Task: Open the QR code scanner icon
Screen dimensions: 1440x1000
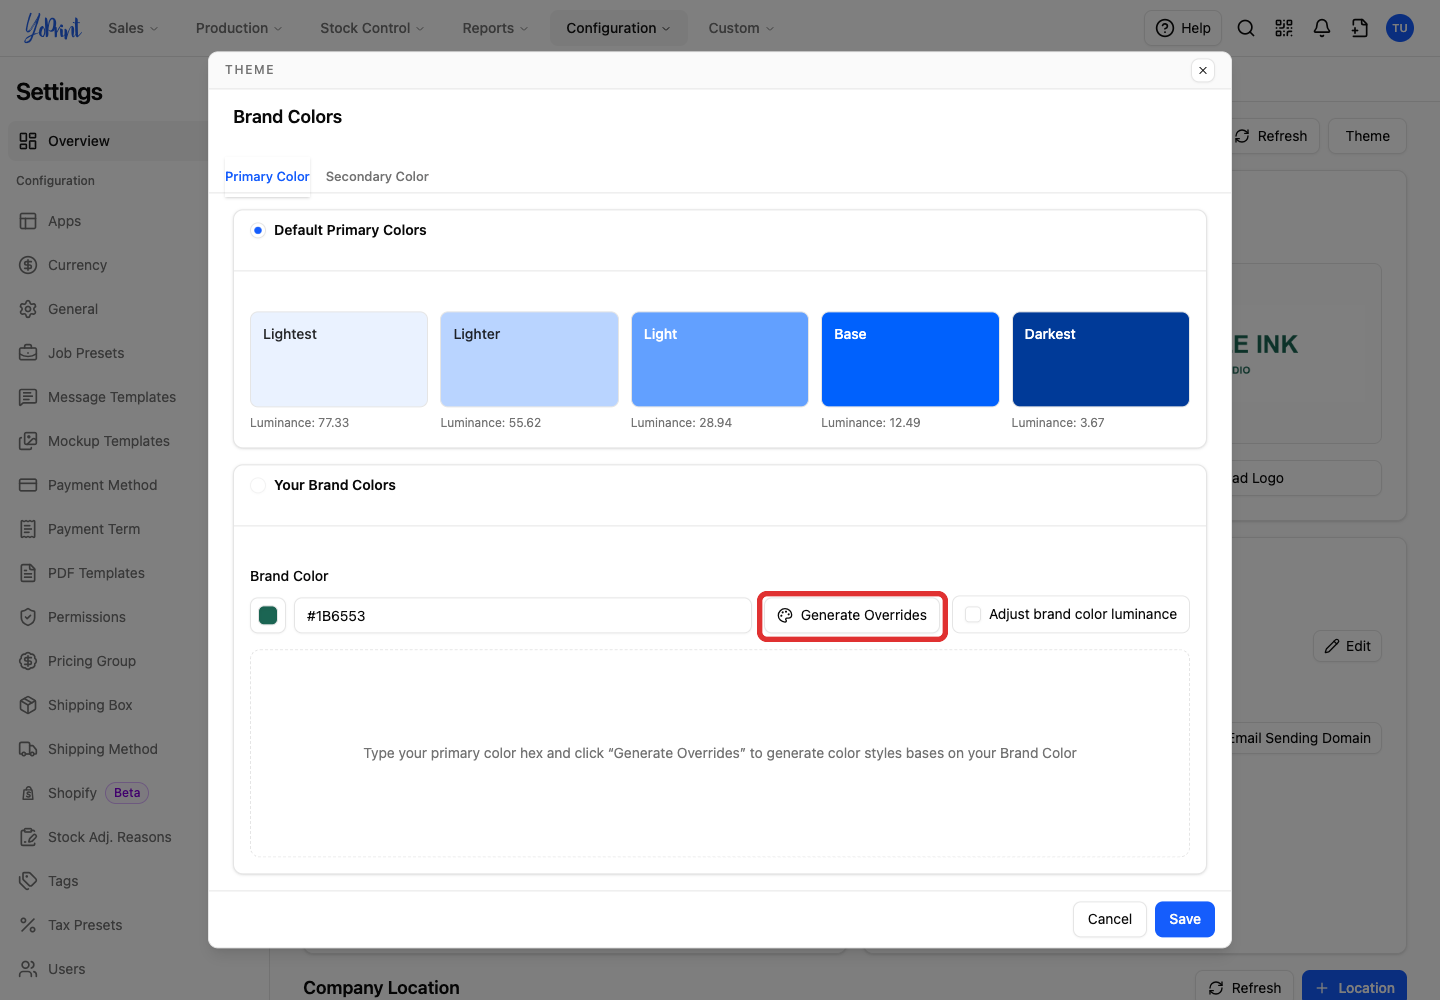Action: (x=1284, y=28)
